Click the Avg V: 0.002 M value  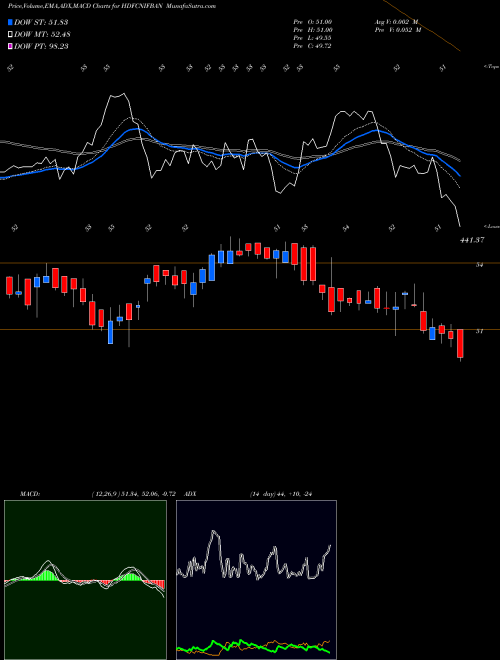coord(395,22)
